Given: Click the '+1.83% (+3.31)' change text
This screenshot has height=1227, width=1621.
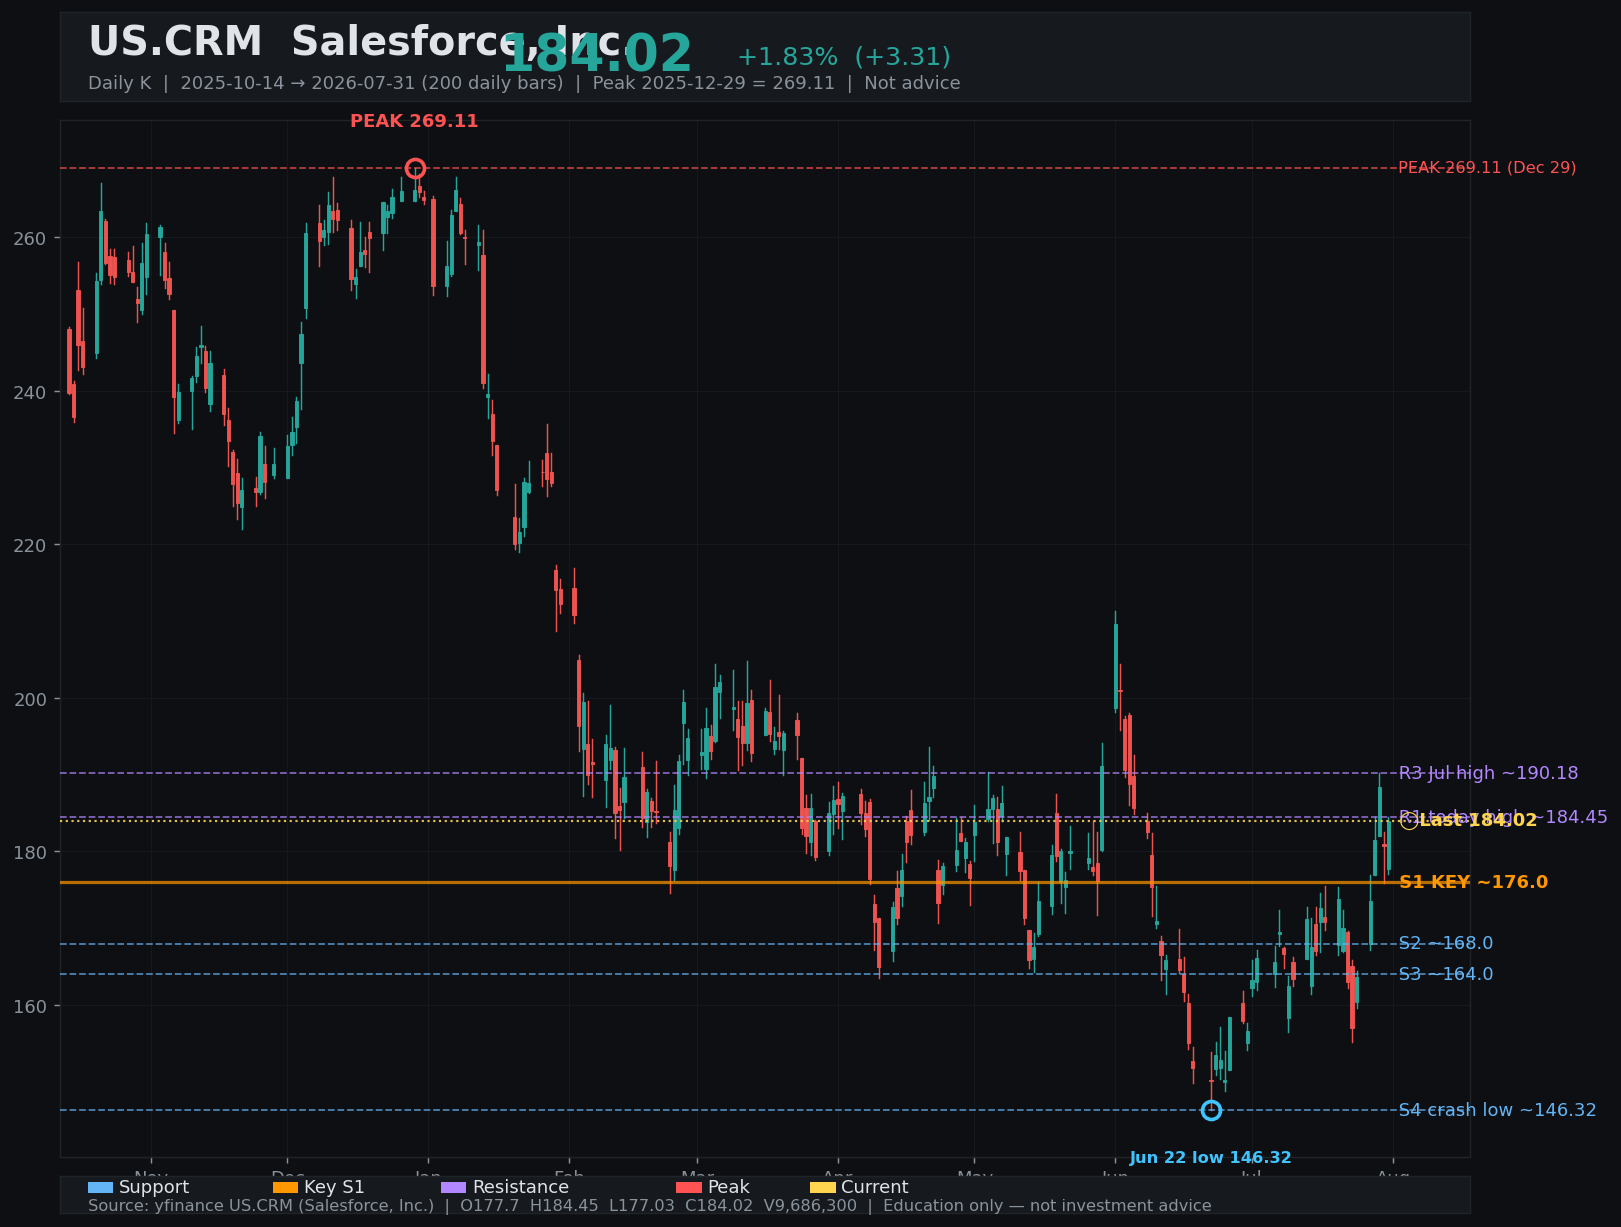Looking at the screenshot, I should coord(844,57).
